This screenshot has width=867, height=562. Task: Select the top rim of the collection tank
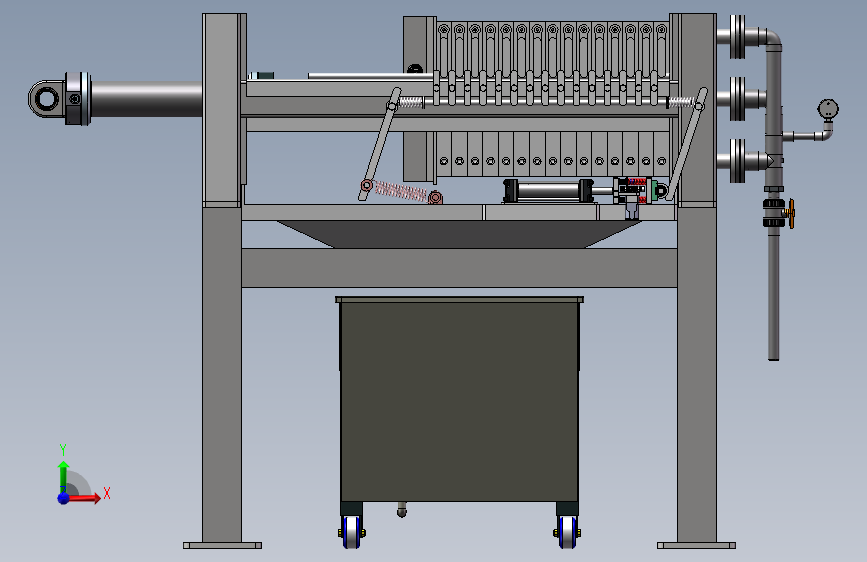(459, 299)
